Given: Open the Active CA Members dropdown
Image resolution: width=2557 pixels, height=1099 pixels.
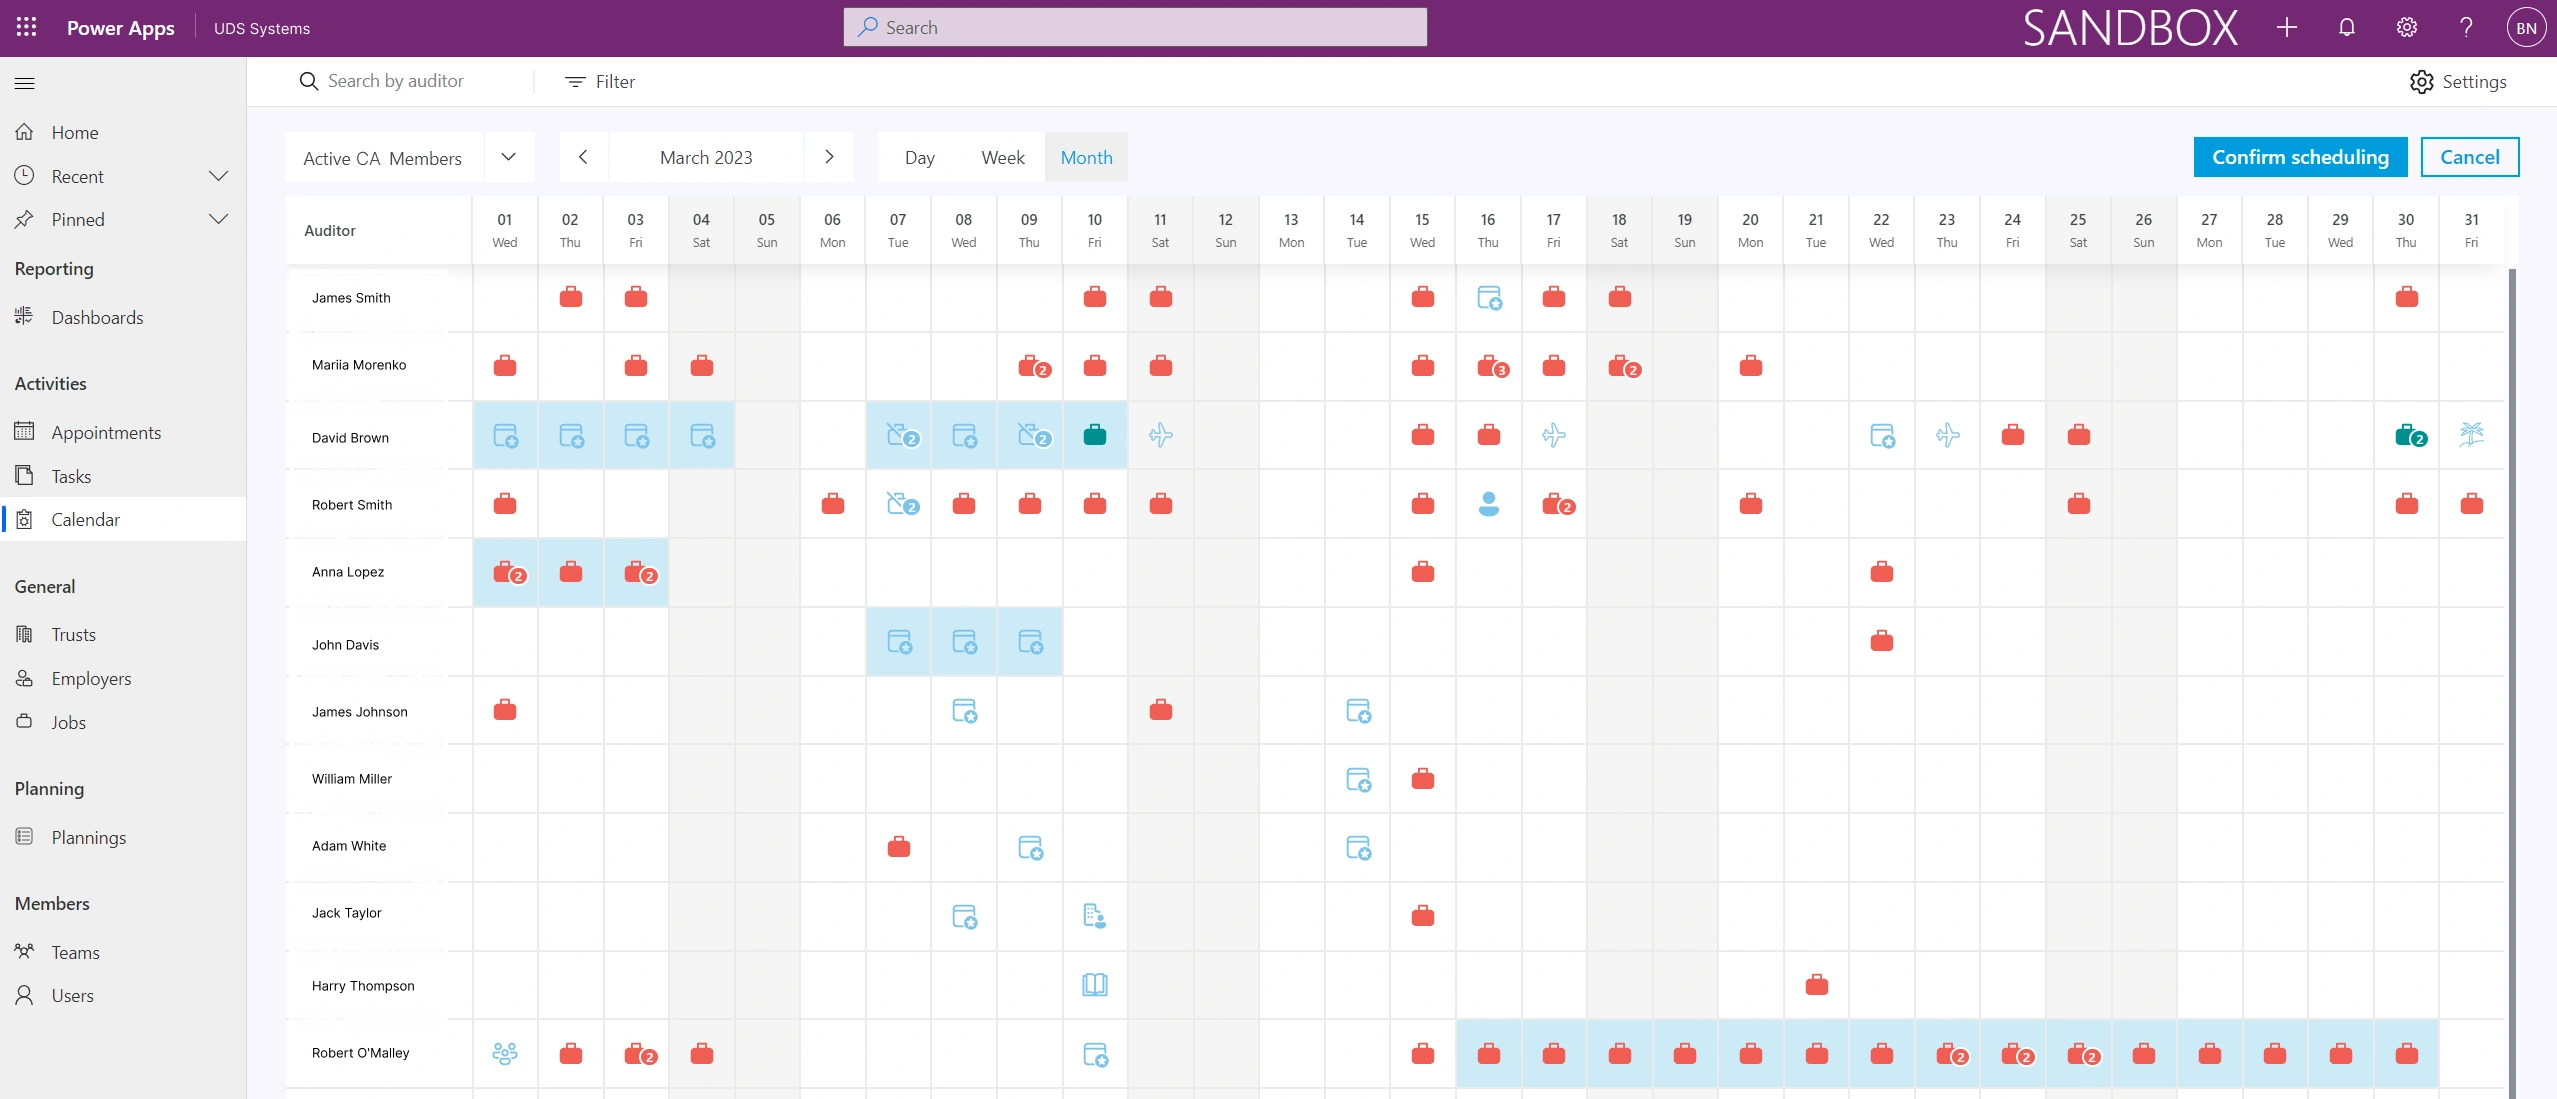Looking at the screenshot, I should click(x=508, y=157).
